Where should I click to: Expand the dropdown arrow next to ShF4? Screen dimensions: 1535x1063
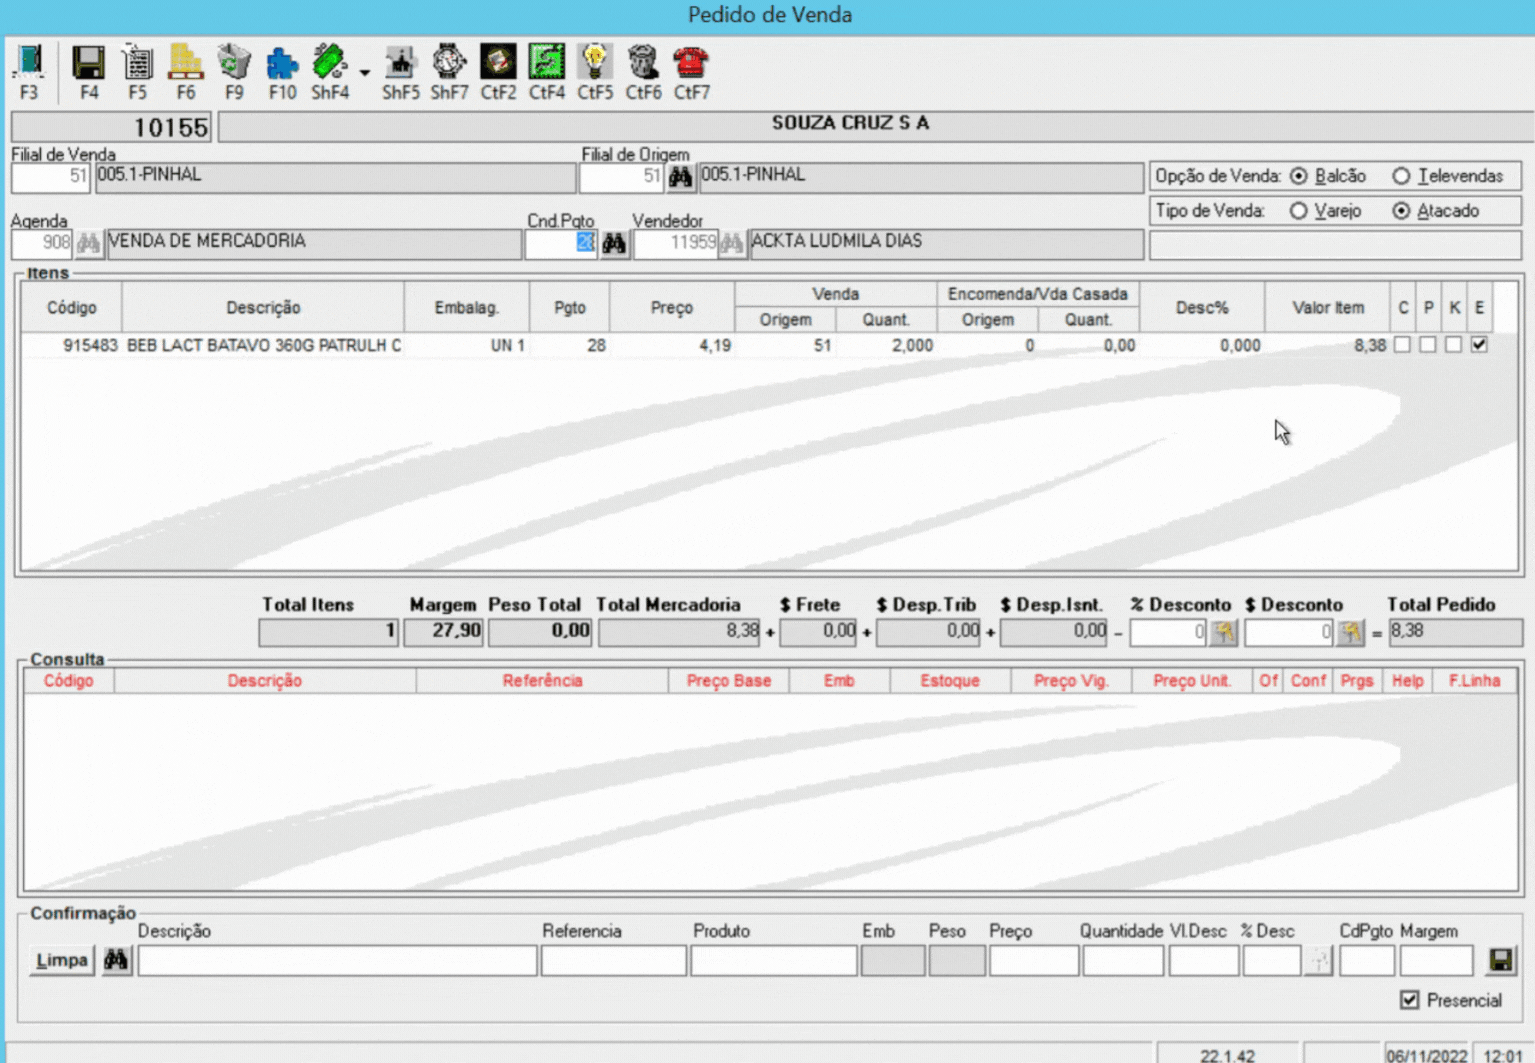[x=364, y=72]
